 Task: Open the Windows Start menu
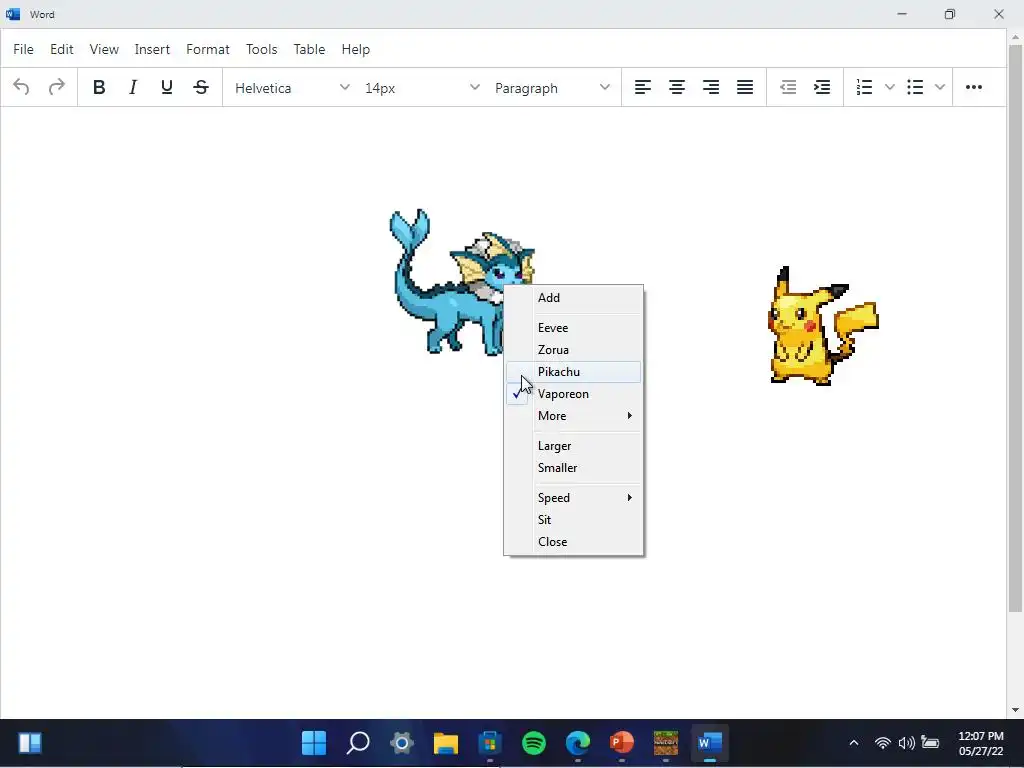coord(314,743)
